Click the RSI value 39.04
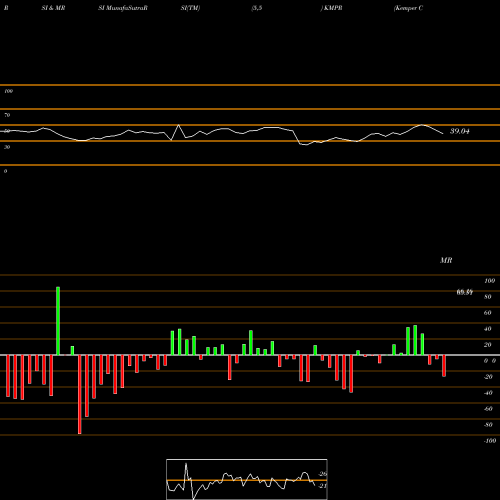500x500 pixels. (x=460, y=131)
